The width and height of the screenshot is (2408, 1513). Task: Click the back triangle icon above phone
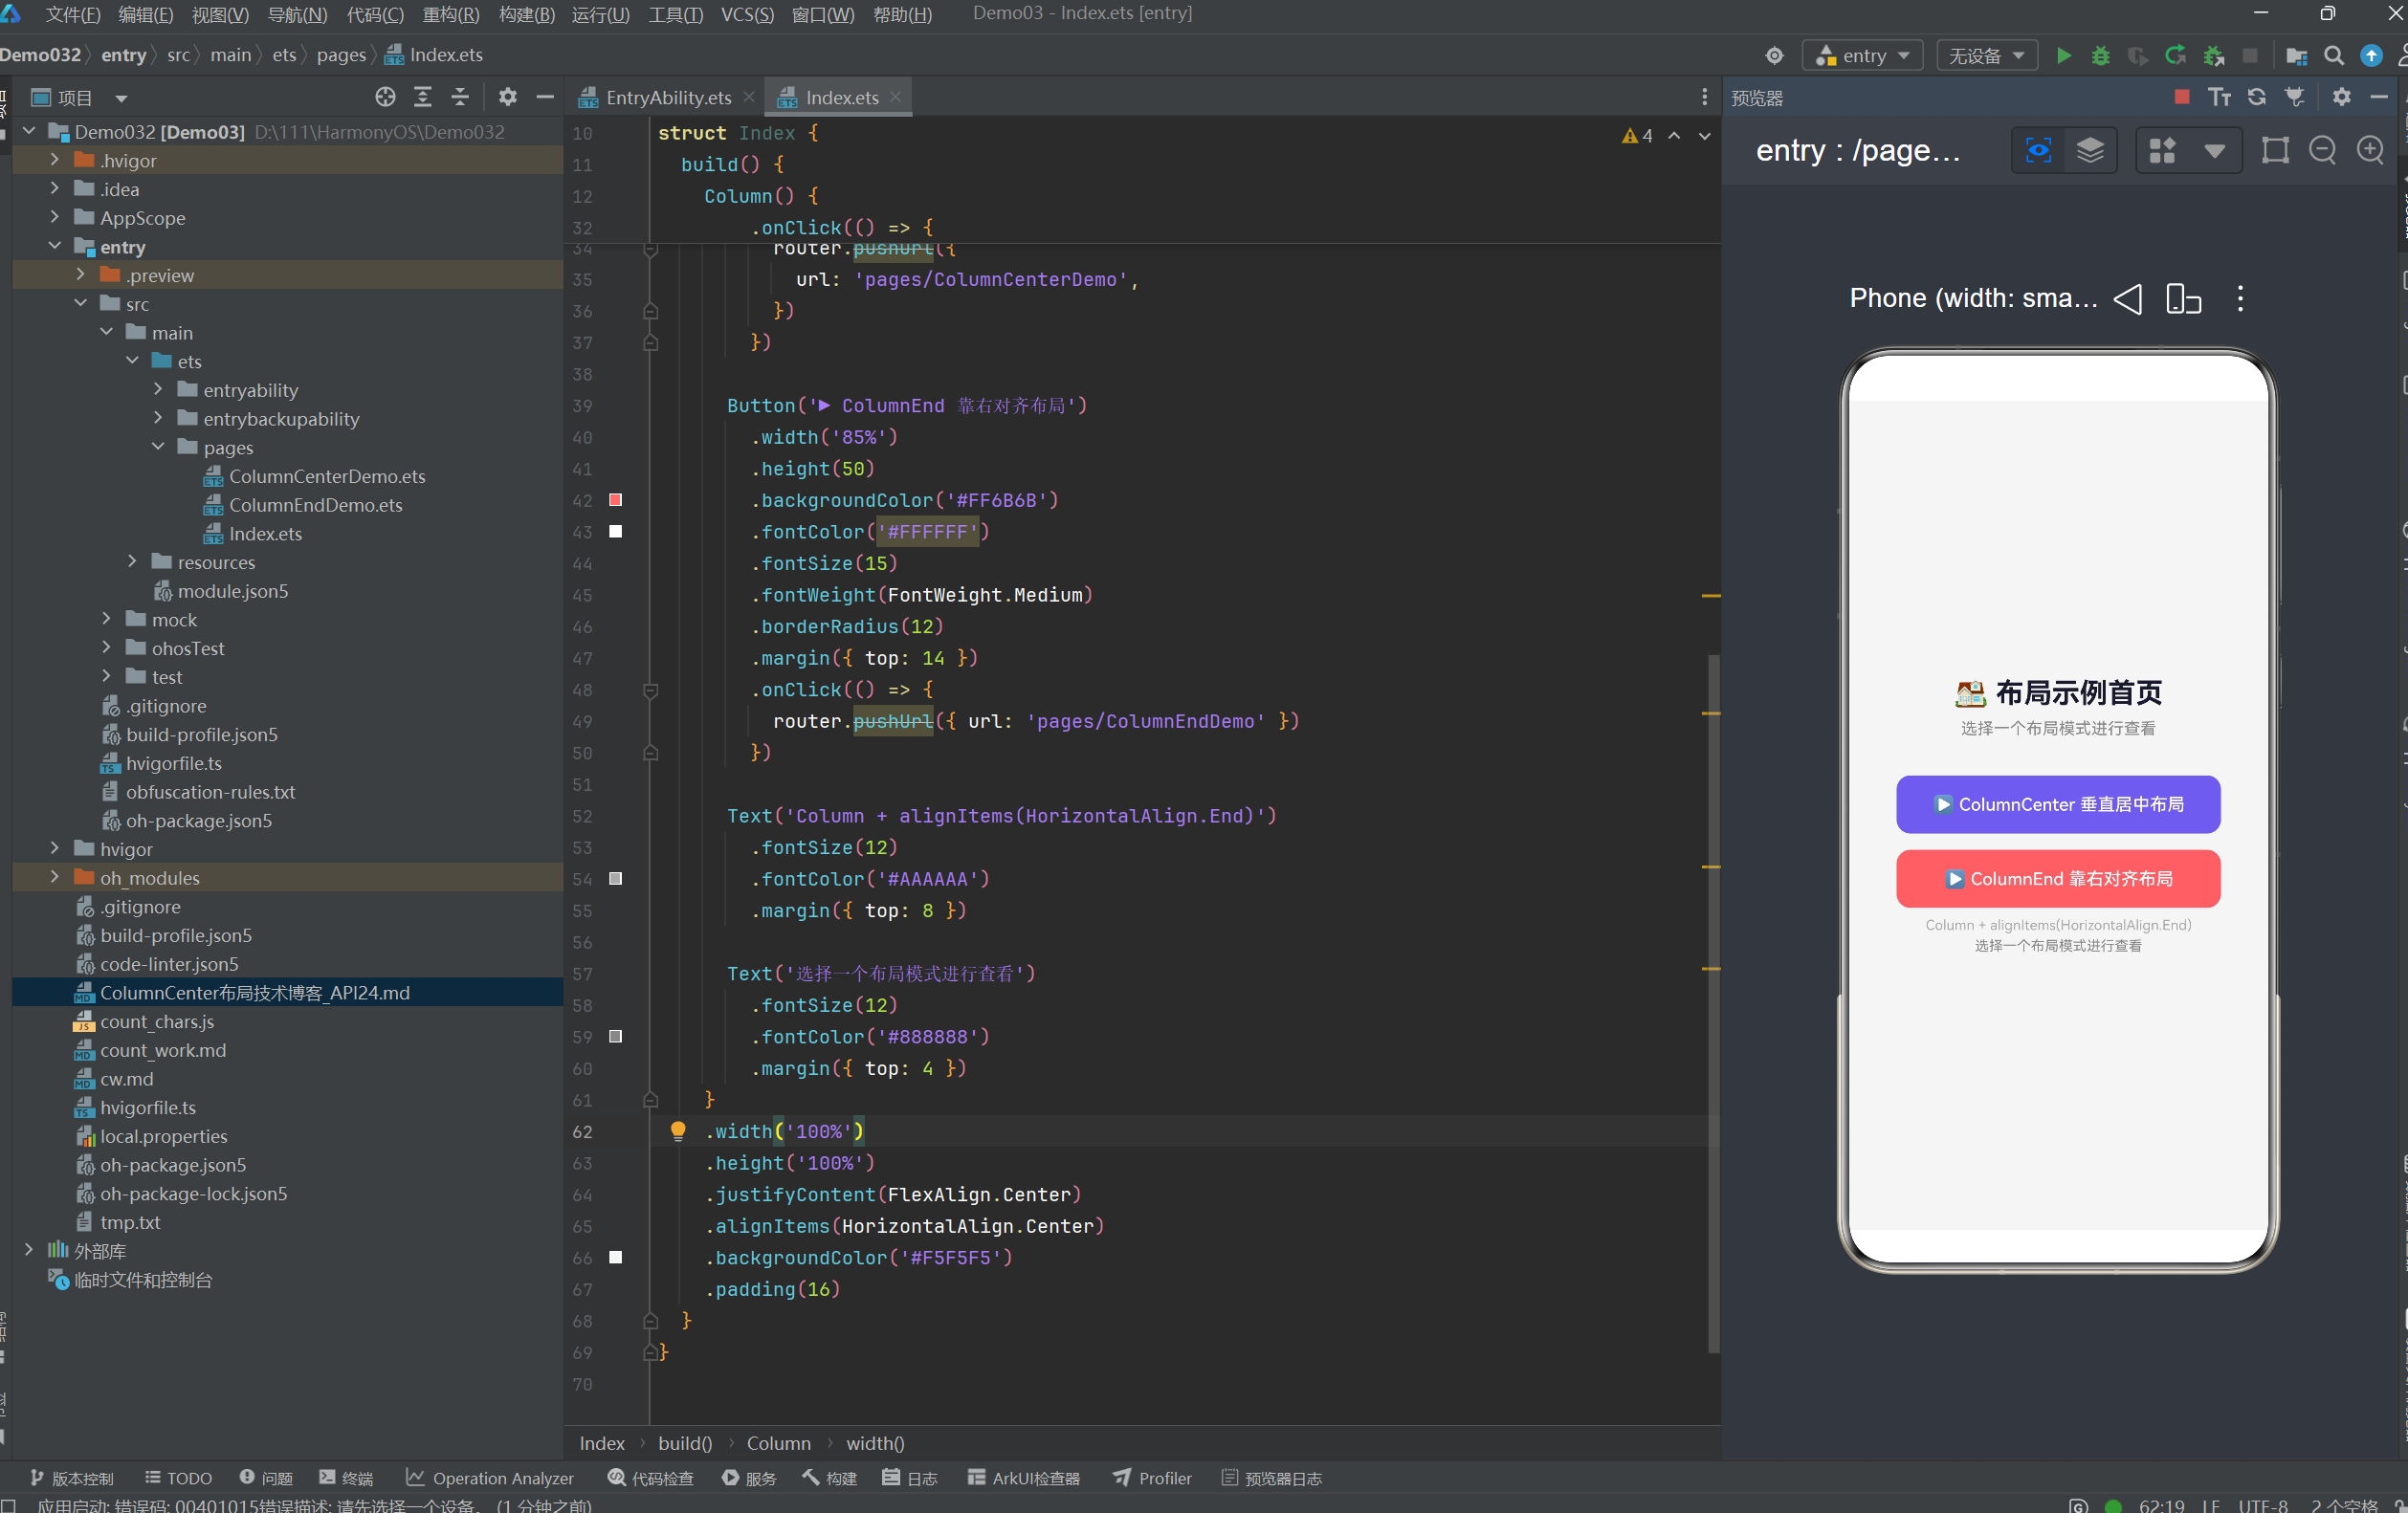(2127, 299)
